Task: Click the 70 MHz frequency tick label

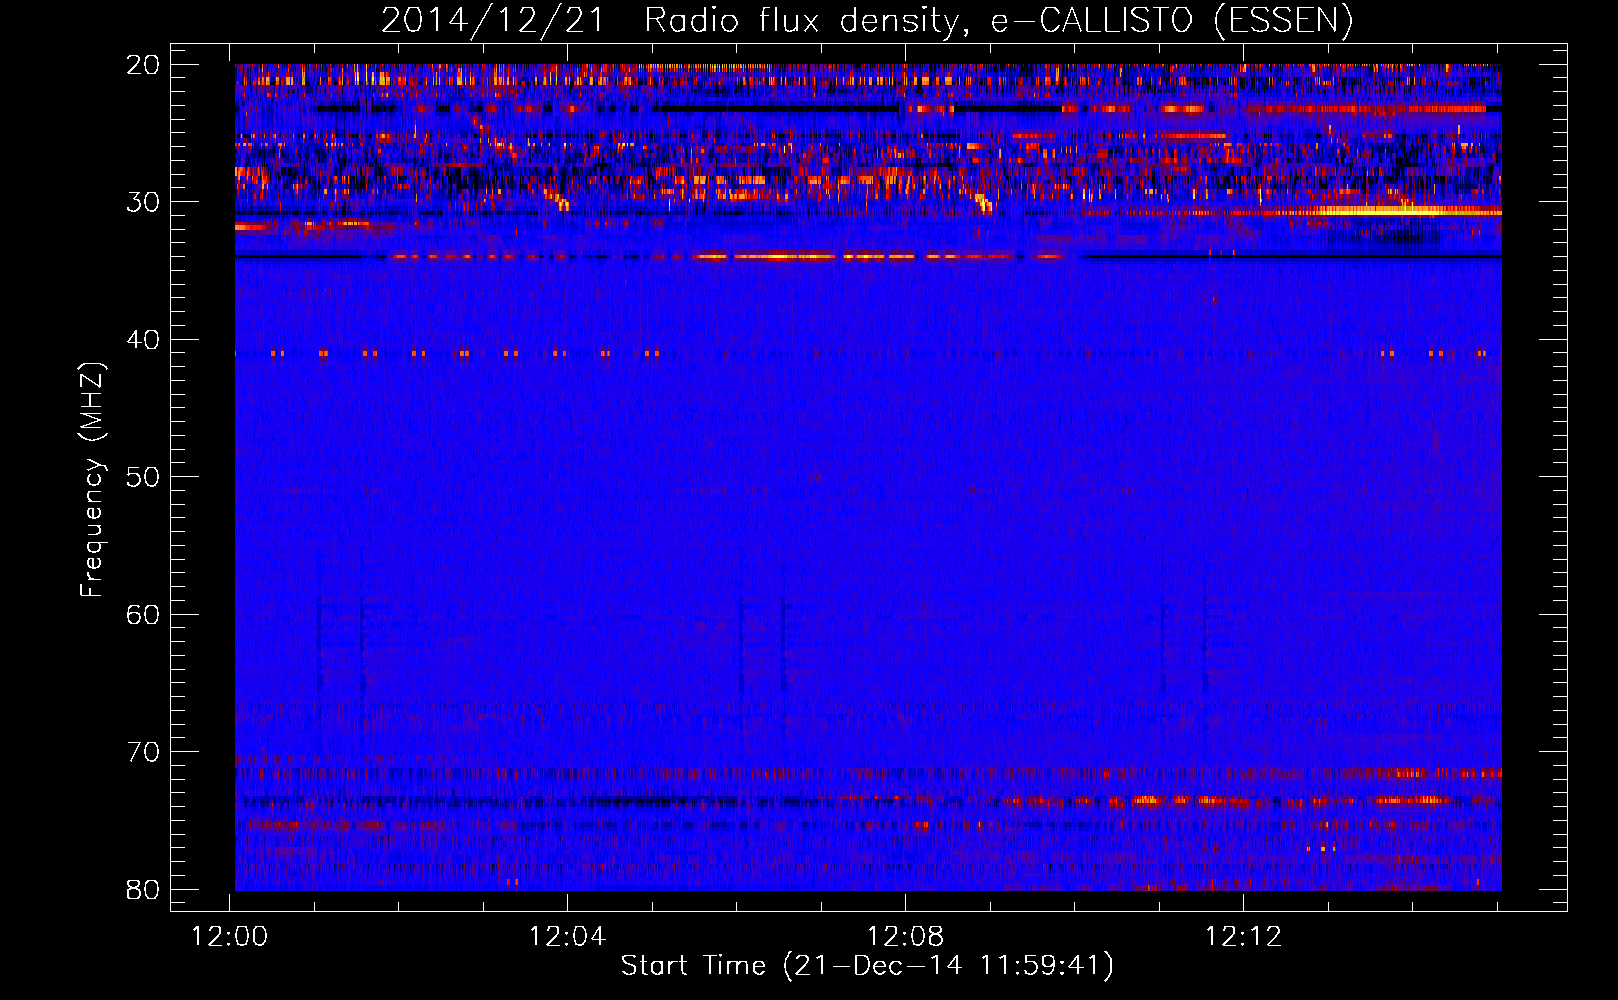Action: (x=143, y=752)
